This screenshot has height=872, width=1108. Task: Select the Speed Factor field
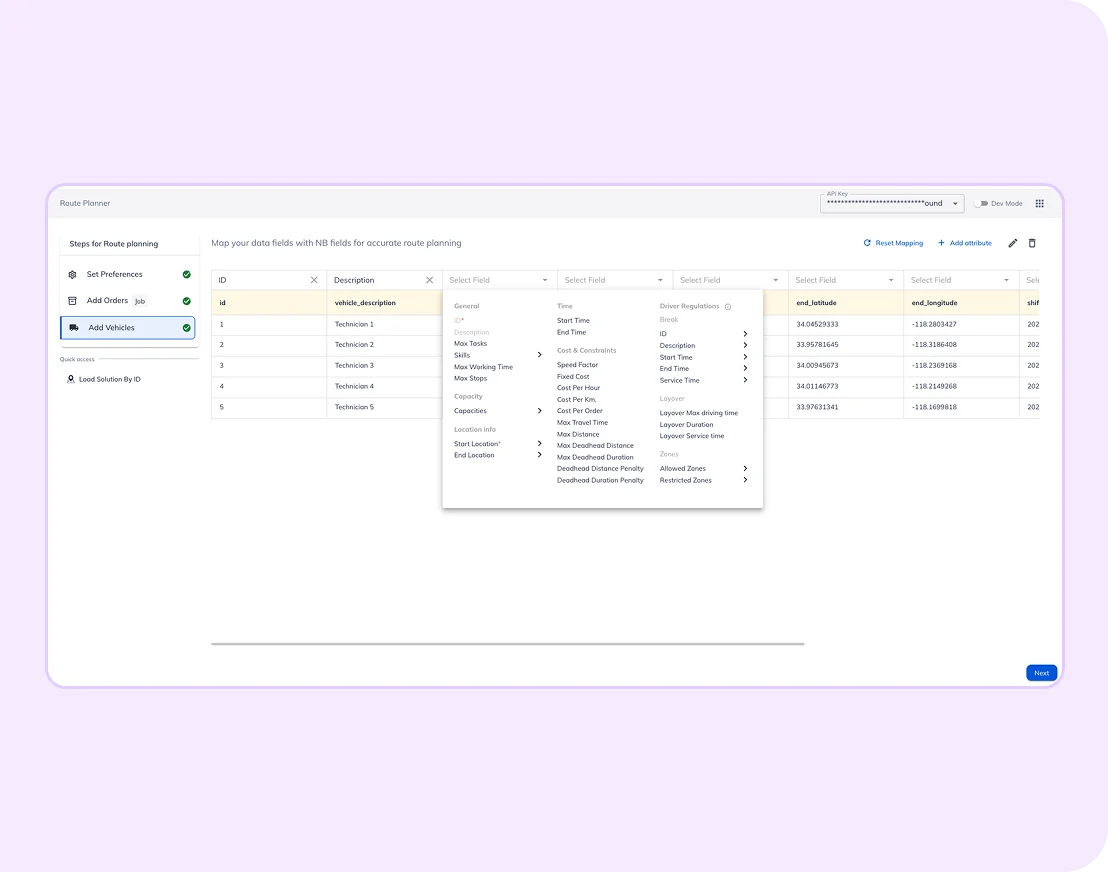click(x=577, y=365)
